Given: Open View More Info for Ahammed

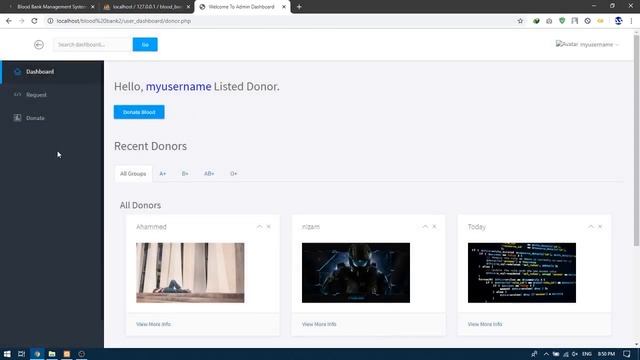Looking at the screenshot, I should (153, 324).
